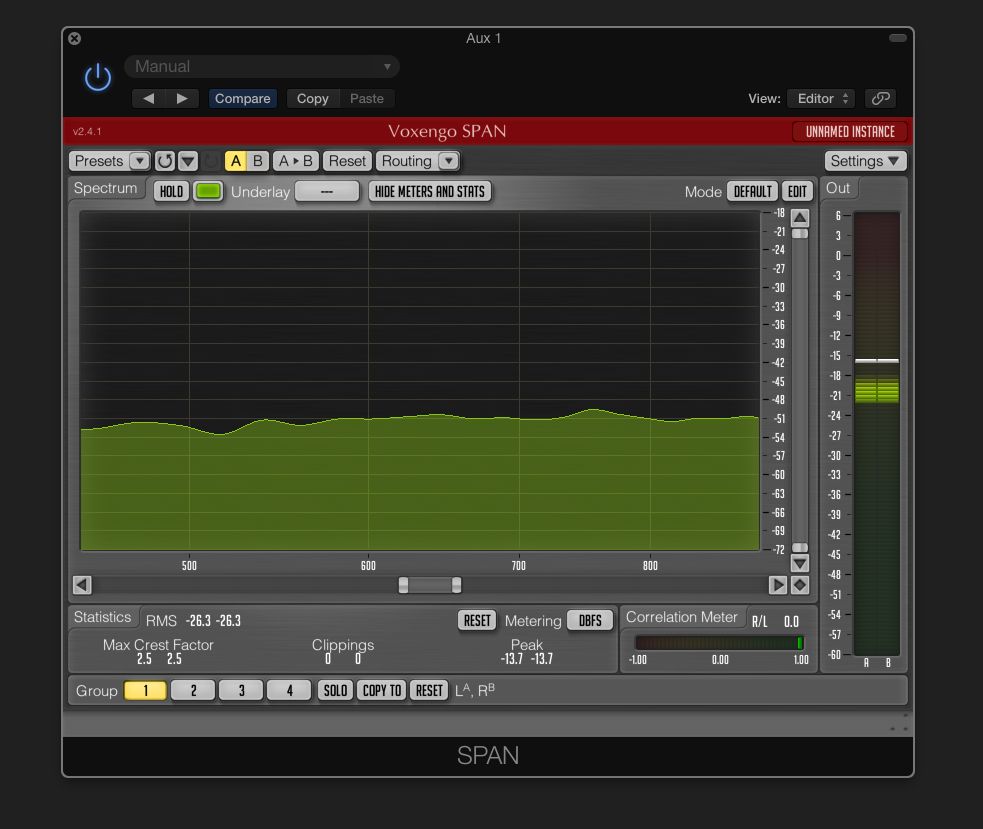Open the Manual preset dropdown

tap(262, 66)
